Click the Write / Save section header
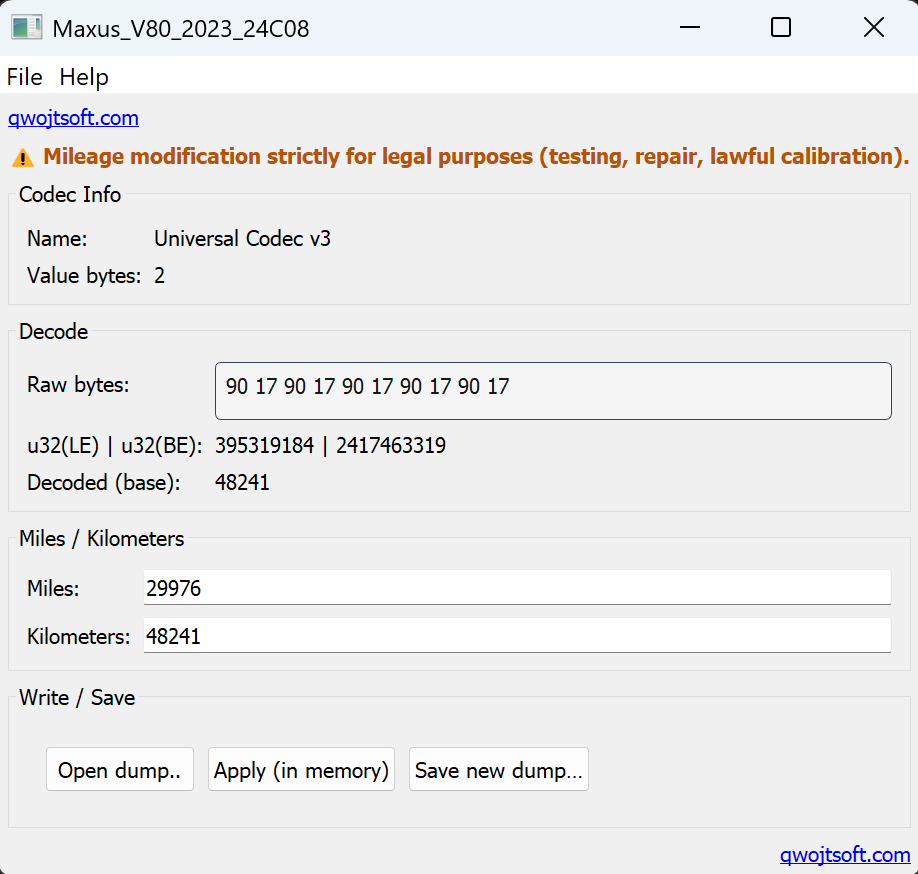Image resolution: width=918 pixels, height=874 pixels. 76,697
